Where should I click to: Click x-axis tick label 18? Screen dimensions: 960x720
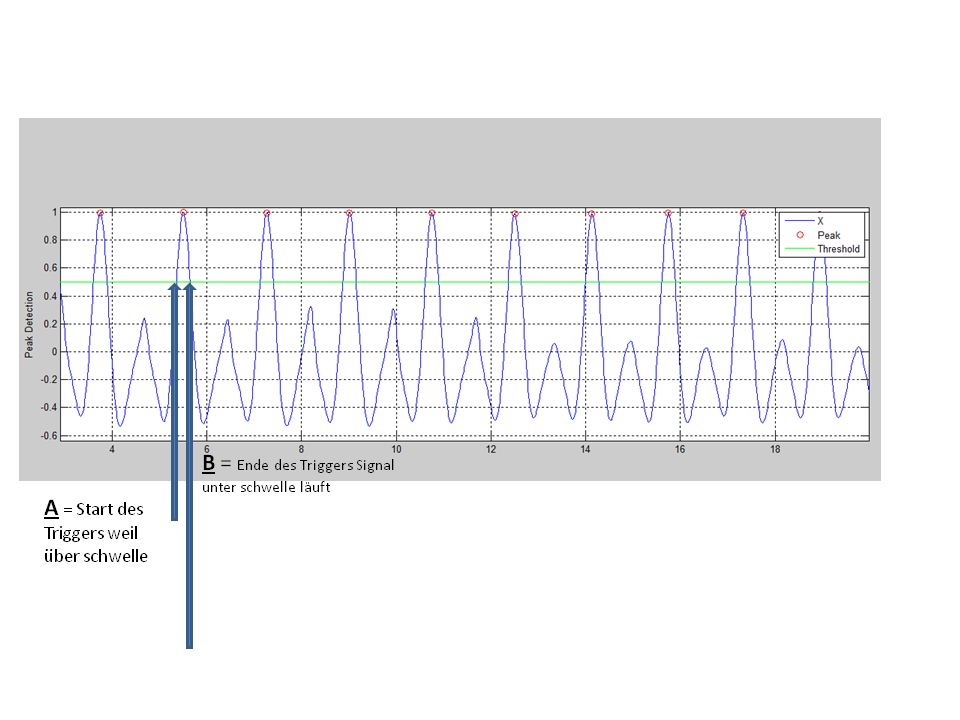[775, 450]
